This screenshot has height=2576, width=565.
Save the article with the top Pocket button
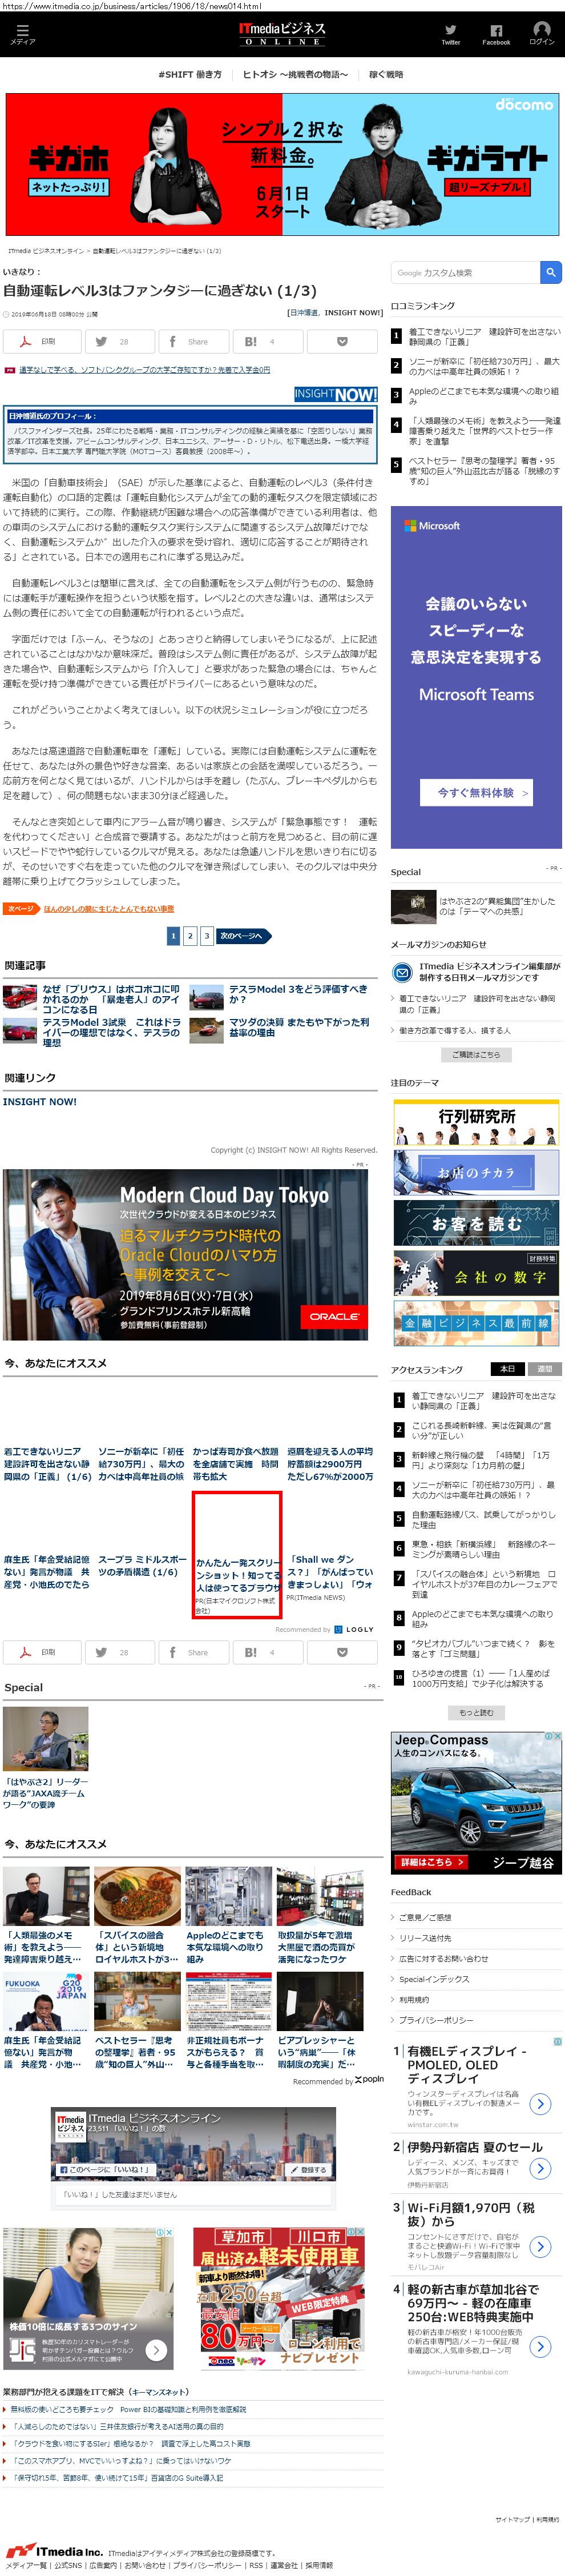coord(343,341)
